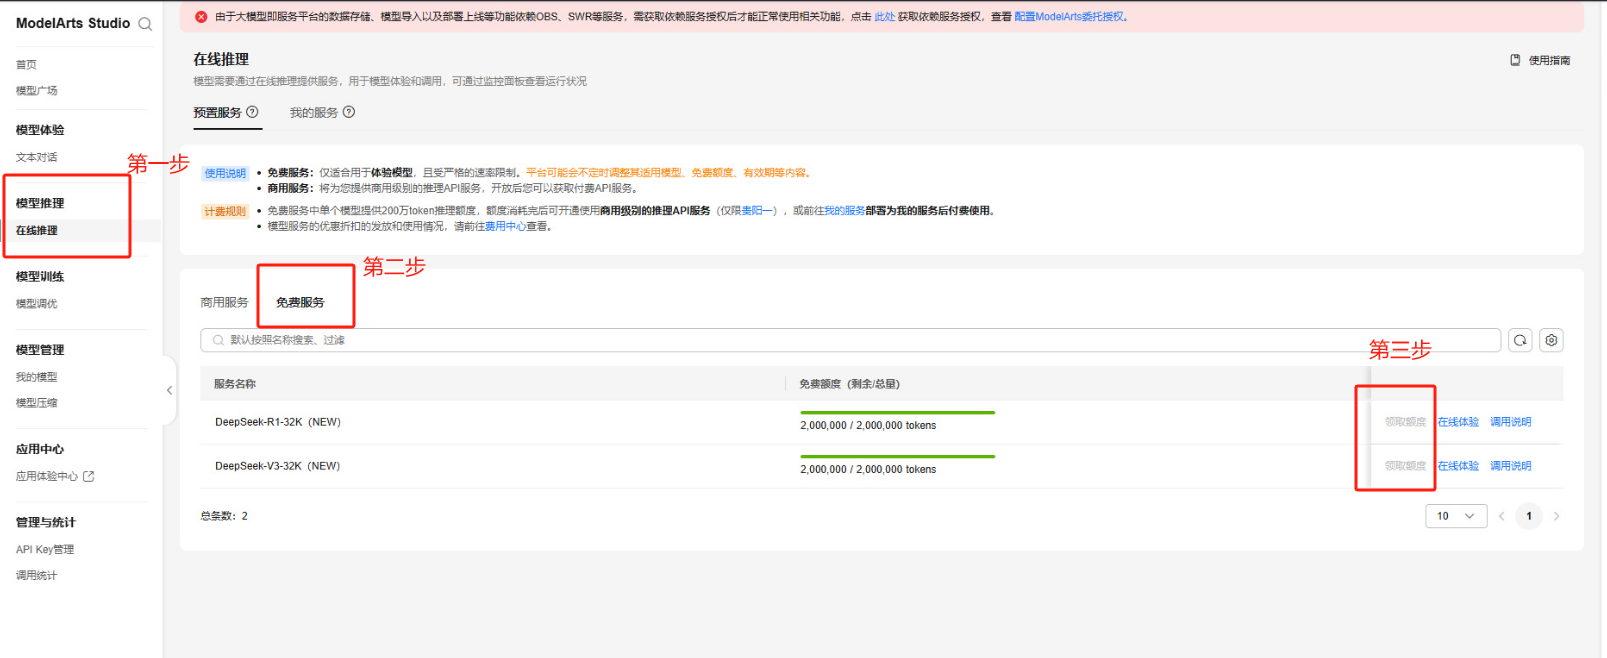Select the 免费服务 tab

[x=300, y=302]
